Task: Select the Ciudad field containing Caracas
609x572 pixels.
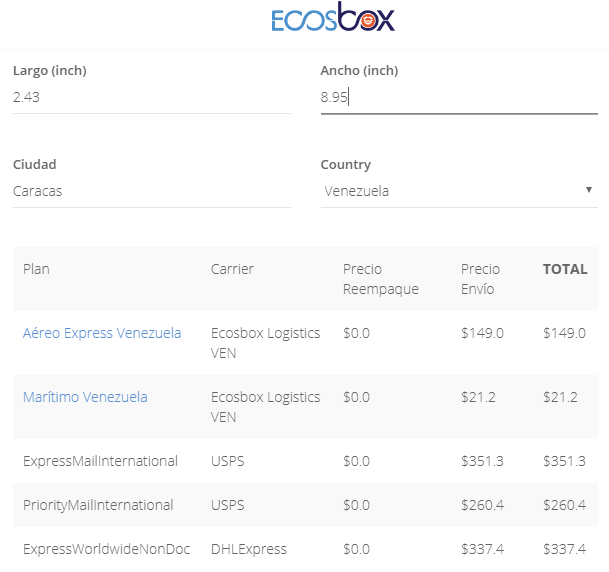Action: tap(151, 191)
